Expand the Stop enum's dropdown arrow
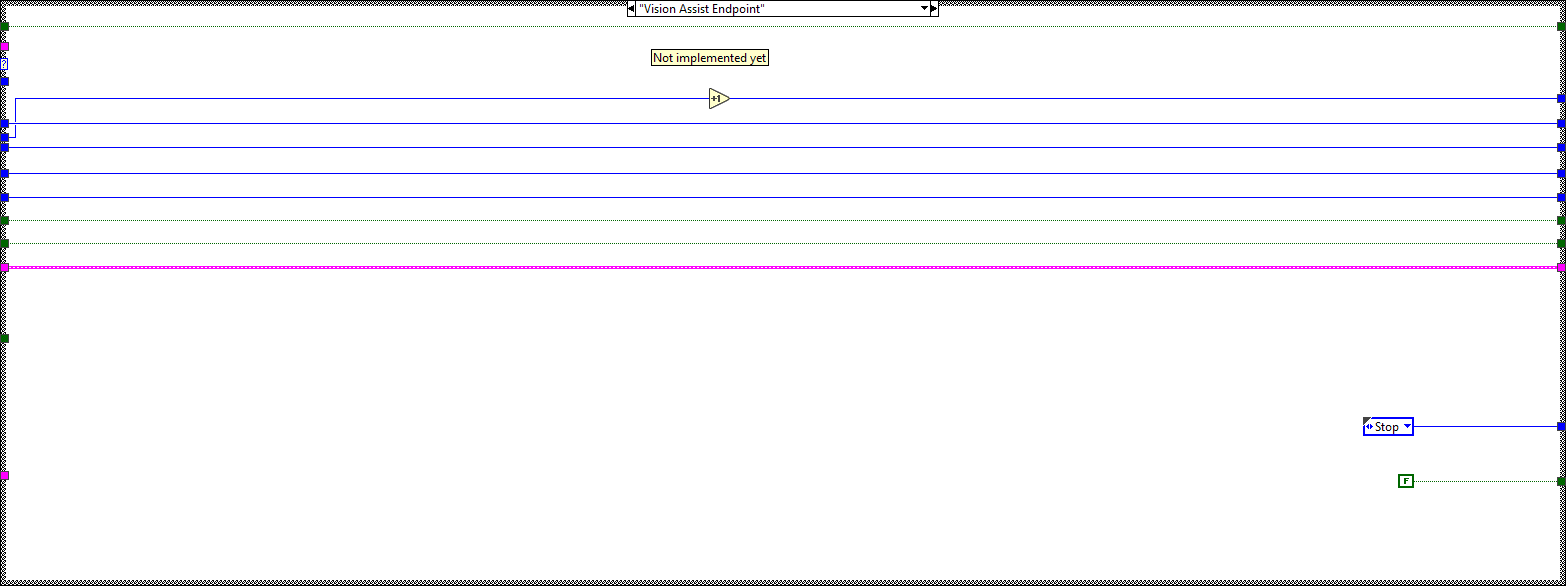The height and width of the screenshot is (586, 1566). point(1407,427)
